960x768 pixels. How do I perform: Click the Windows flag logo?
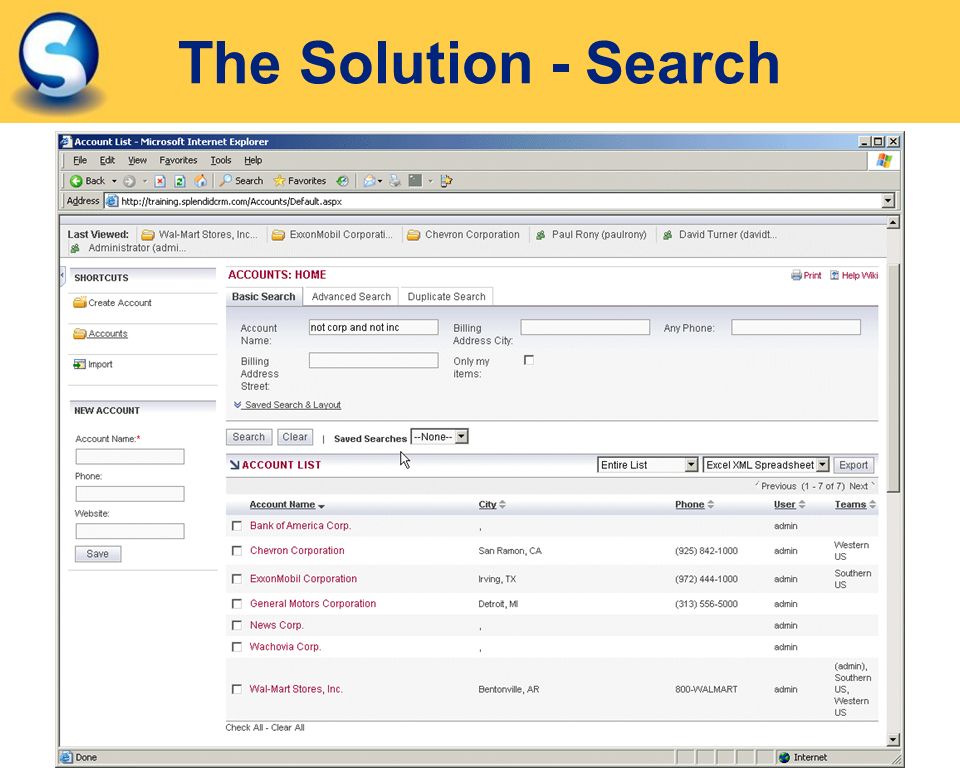point(883,160)
